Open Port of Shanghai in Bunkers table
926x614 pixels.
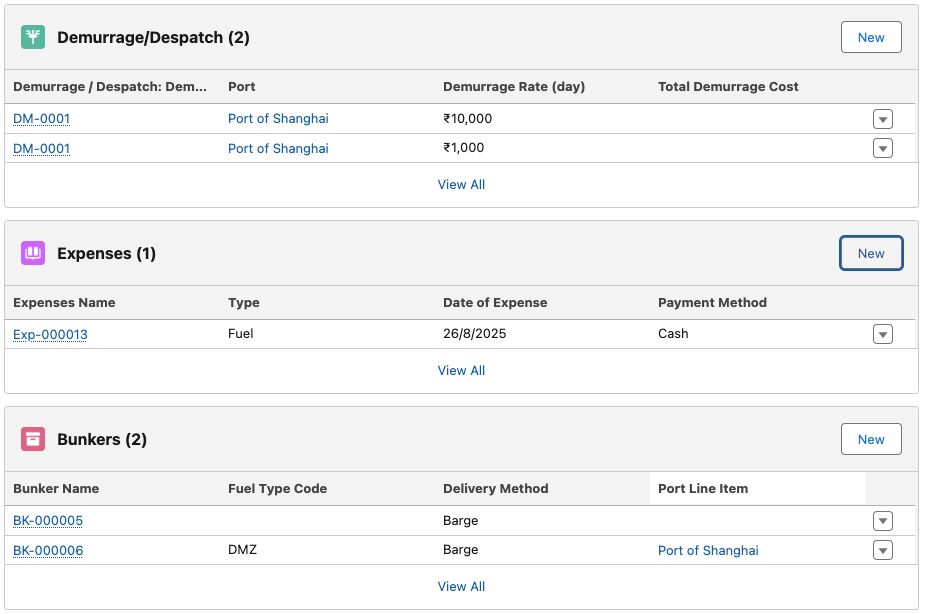click(708, 550)
